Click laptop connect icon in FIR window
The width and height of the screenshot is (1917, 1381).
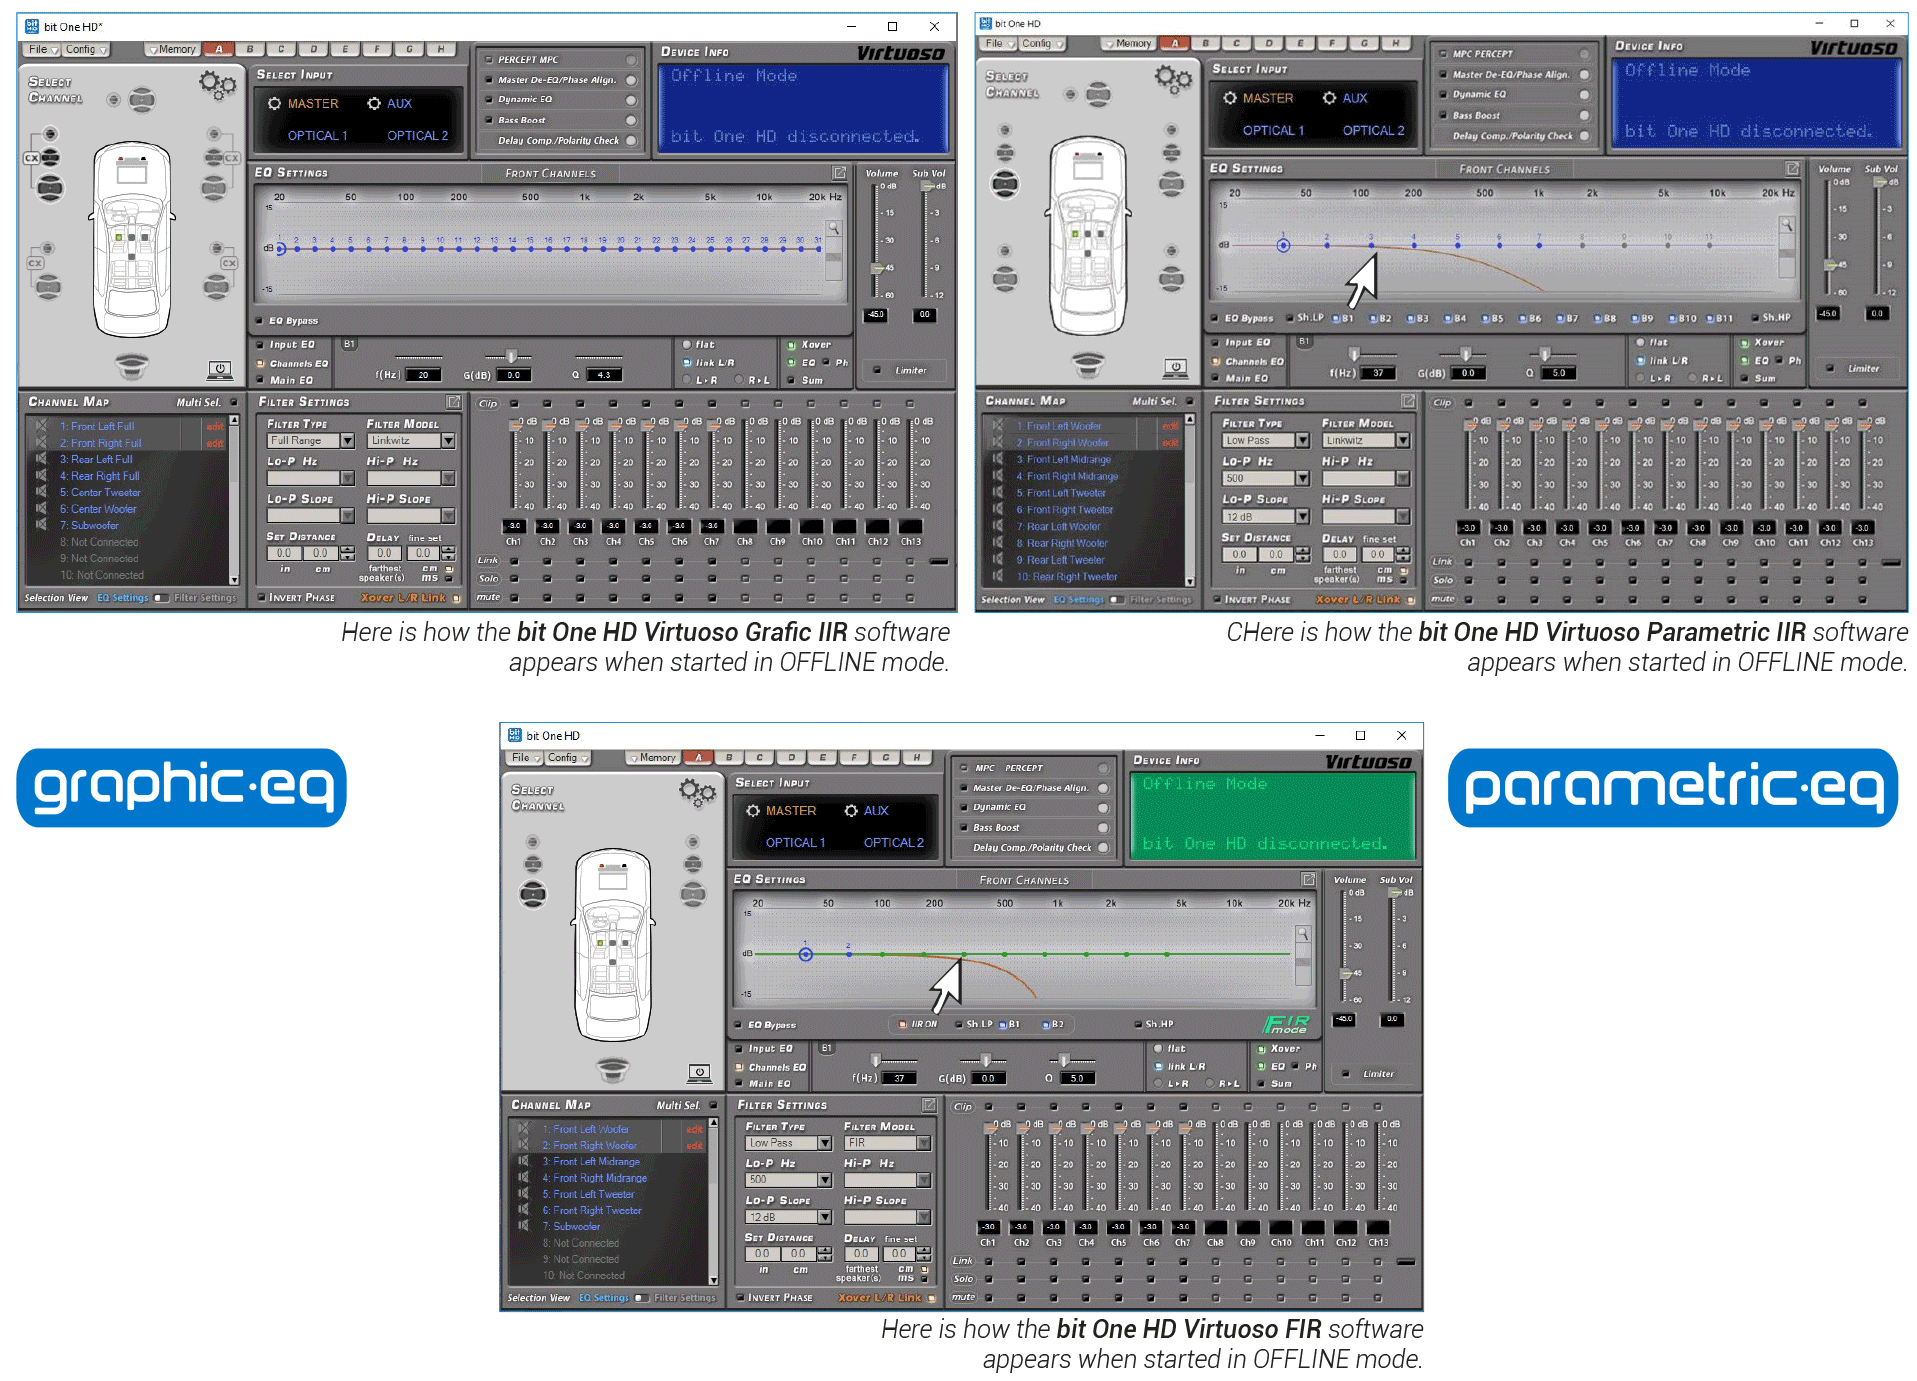[700, 1073]
